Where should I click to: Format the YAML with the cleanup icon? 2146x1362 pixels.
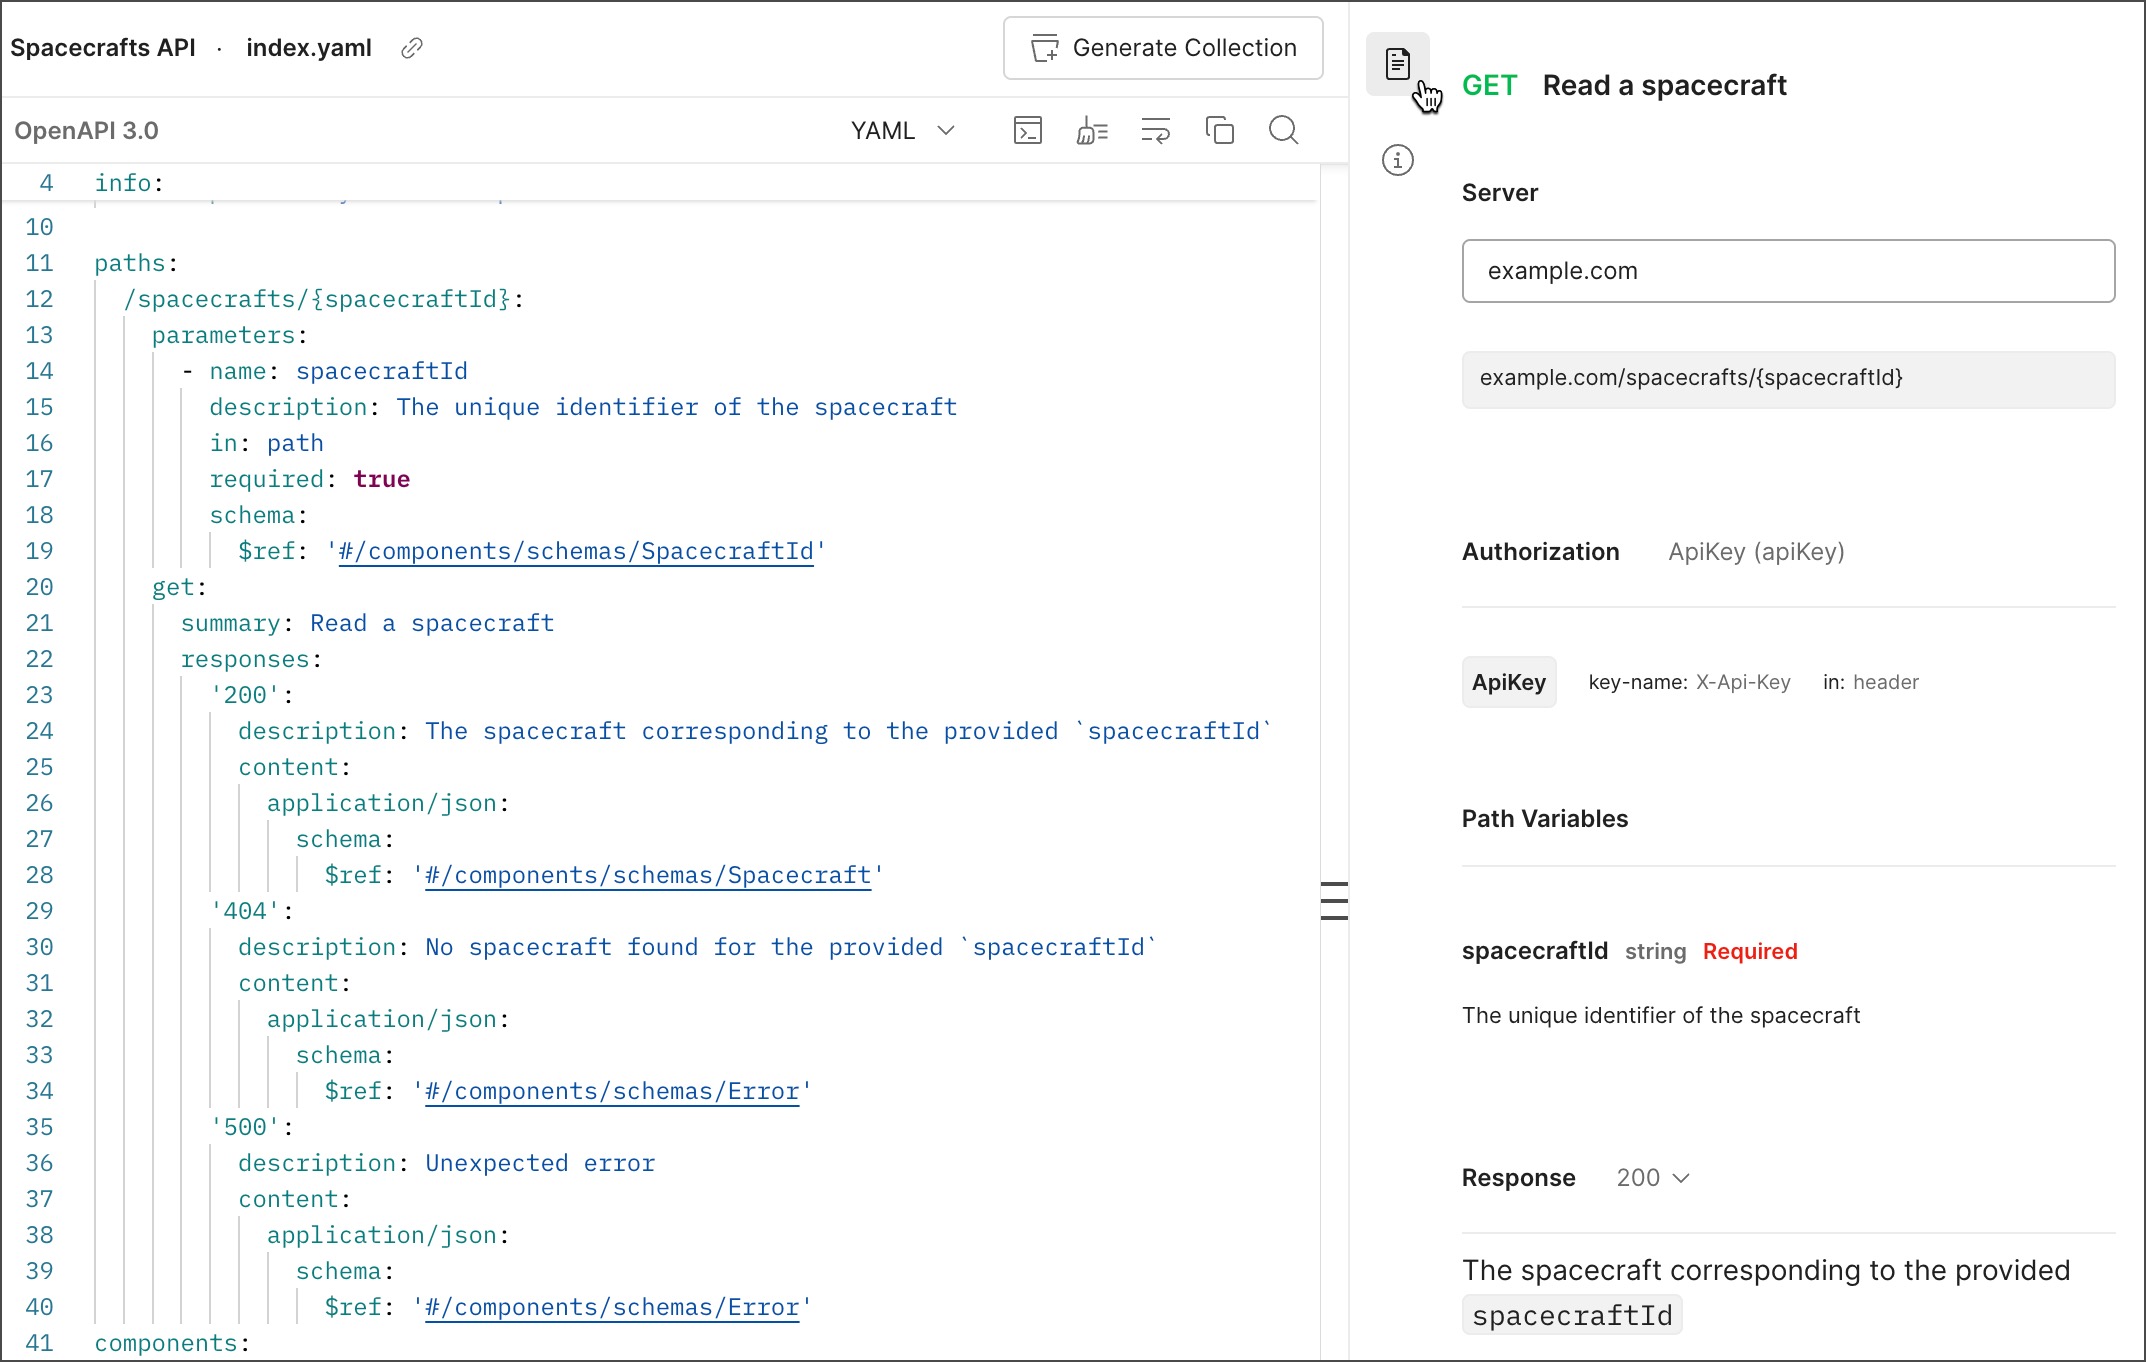click(x=1092, y=130)
